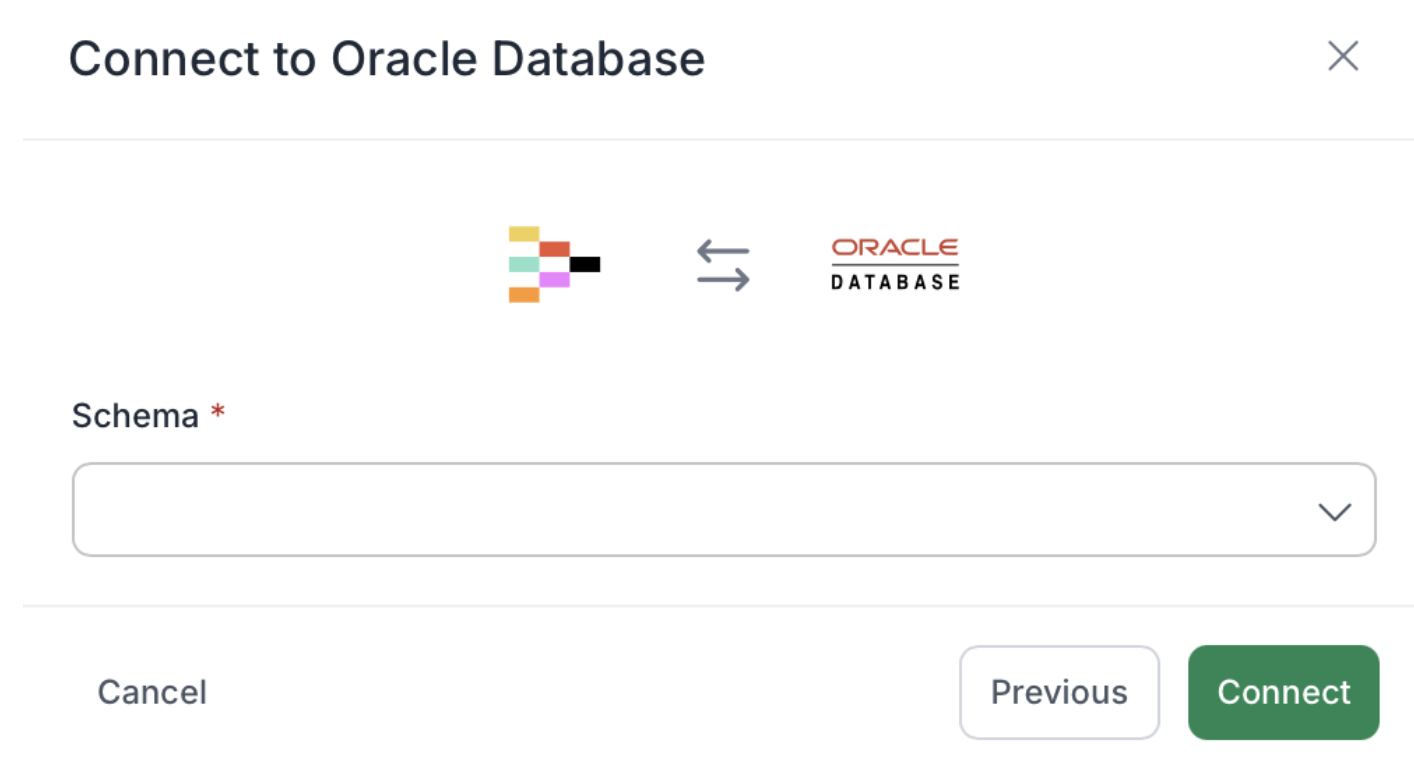
Task: Click the red ORACLE wordmark
Action: point(895,247)
